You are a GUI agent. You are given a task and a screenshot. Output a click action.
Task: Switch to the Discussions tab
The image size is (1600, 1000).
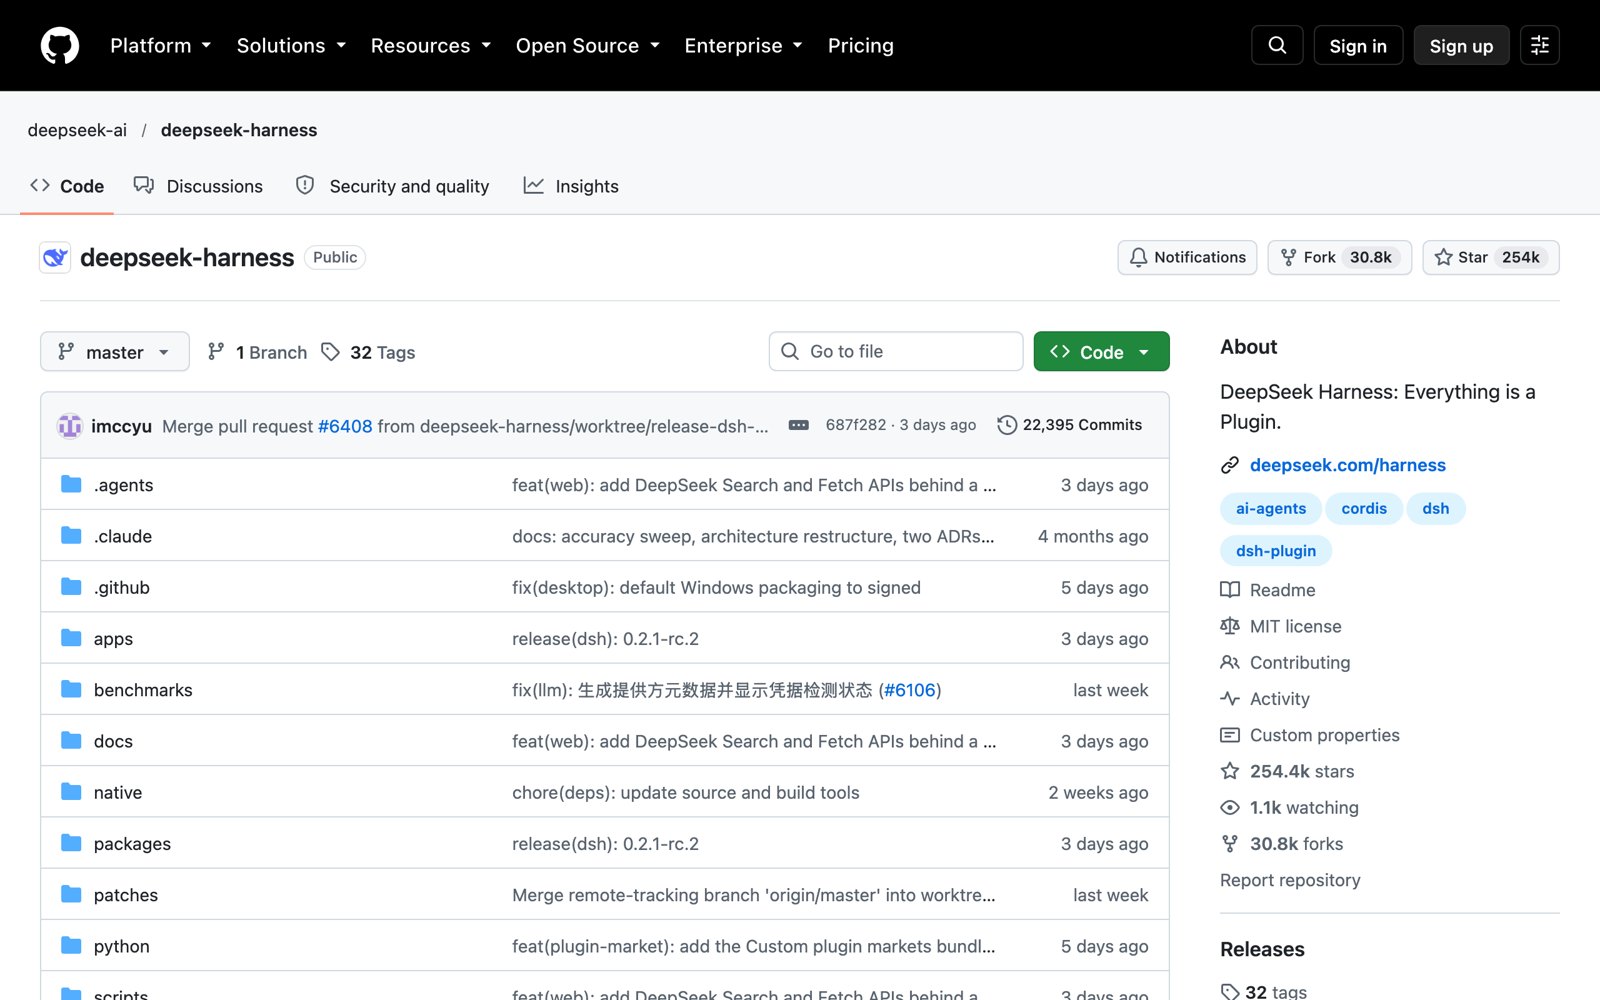(199, 186)
